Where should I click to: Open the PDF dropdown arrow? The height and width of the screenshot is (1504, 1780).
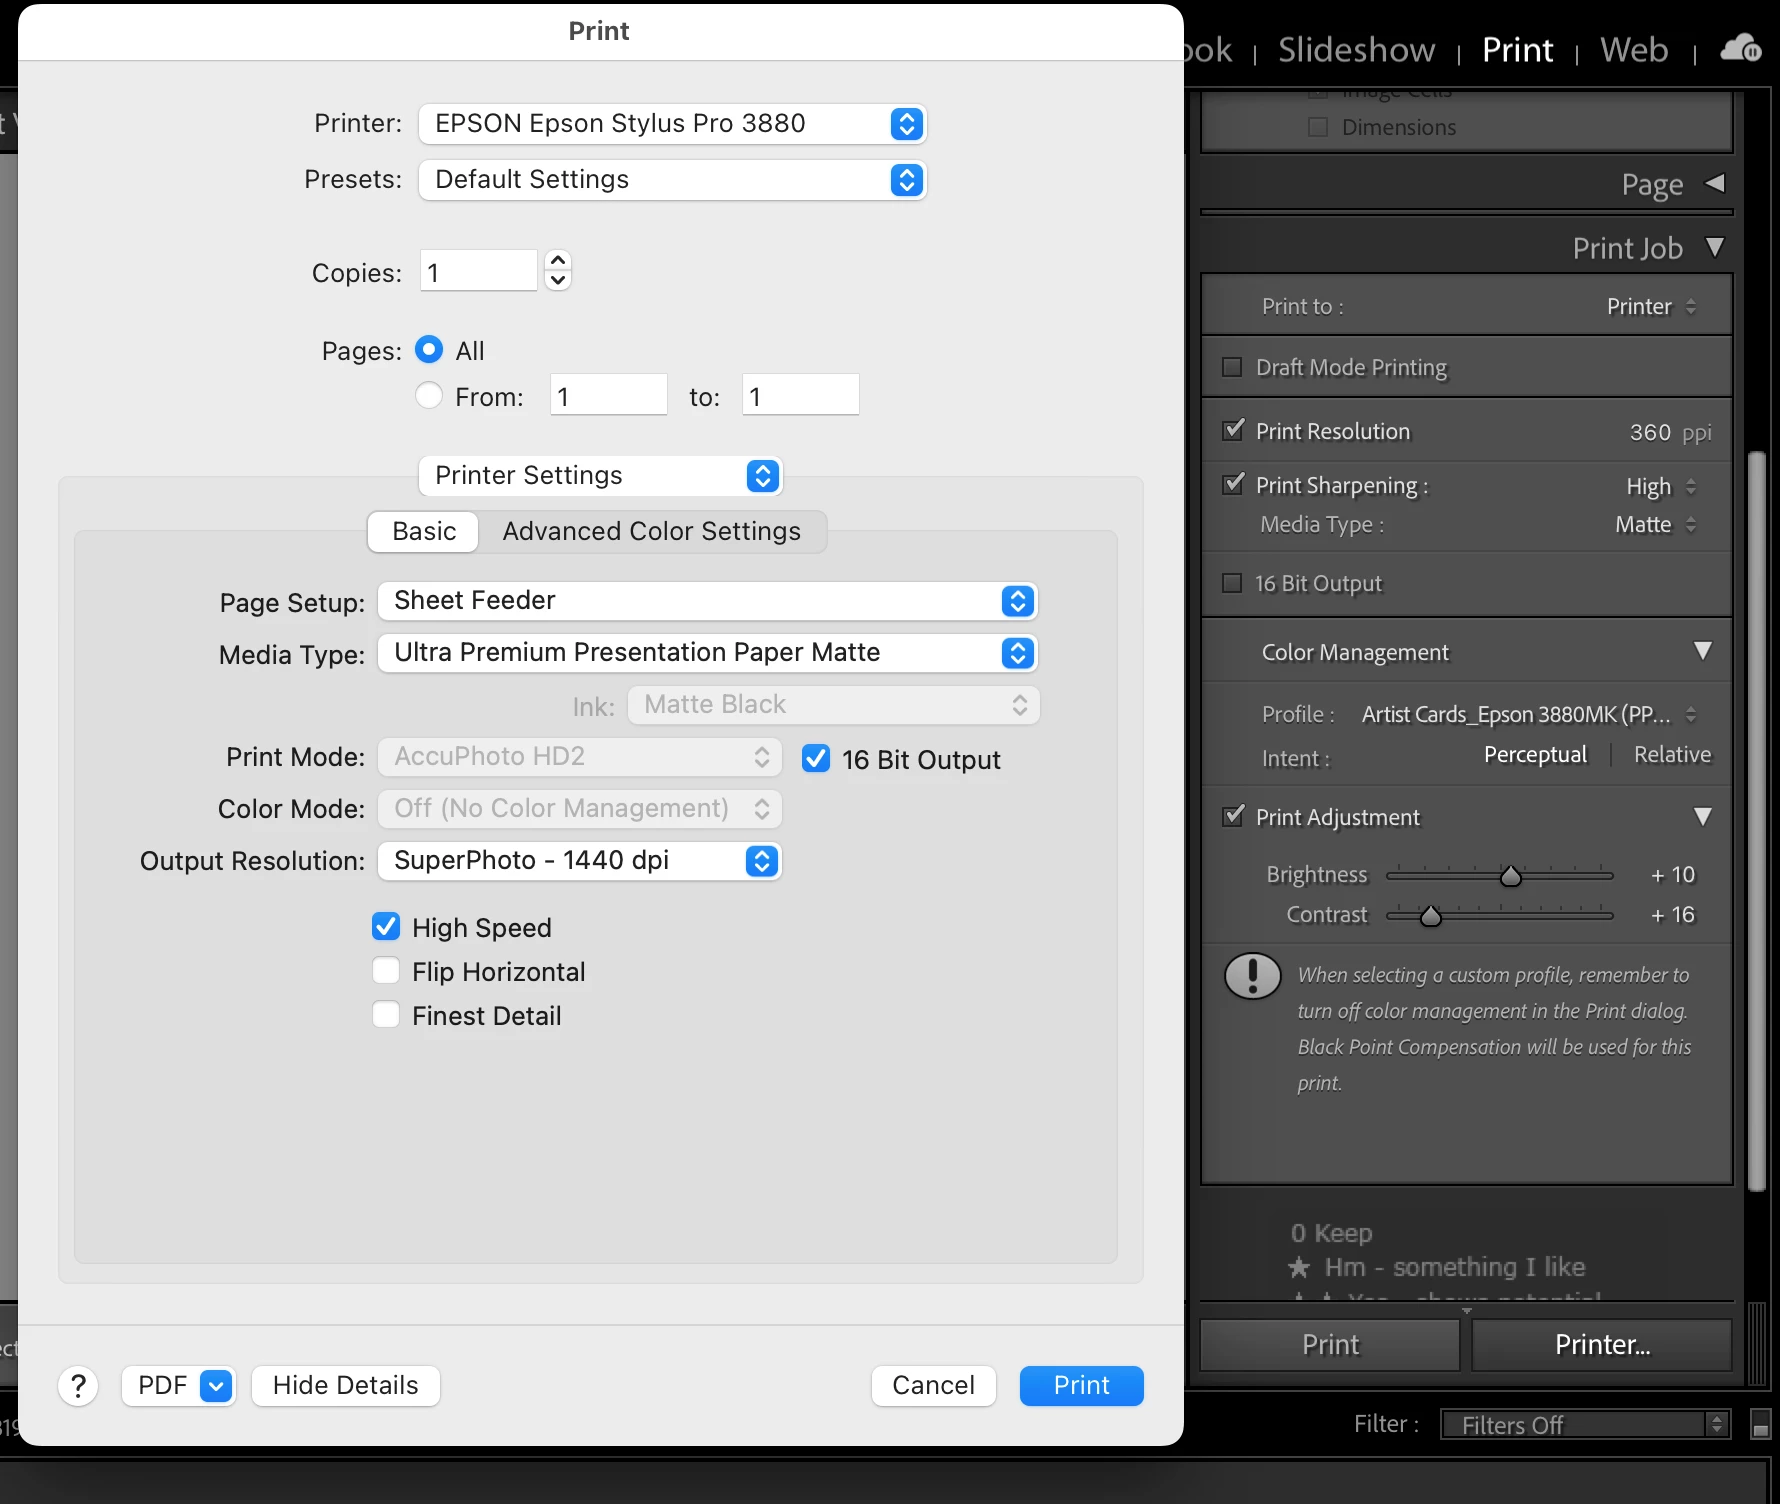tap(216, 1386)
